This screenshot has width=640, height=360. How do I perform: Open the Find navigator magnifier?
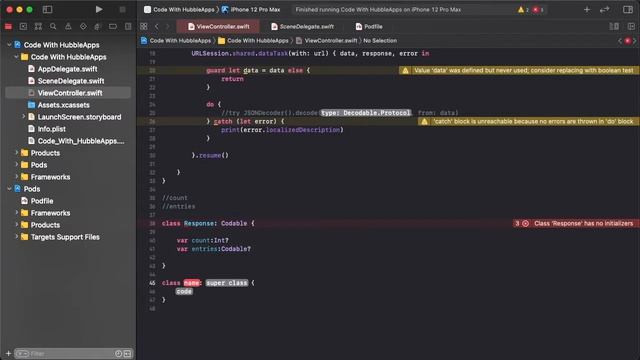pos(53,27)
